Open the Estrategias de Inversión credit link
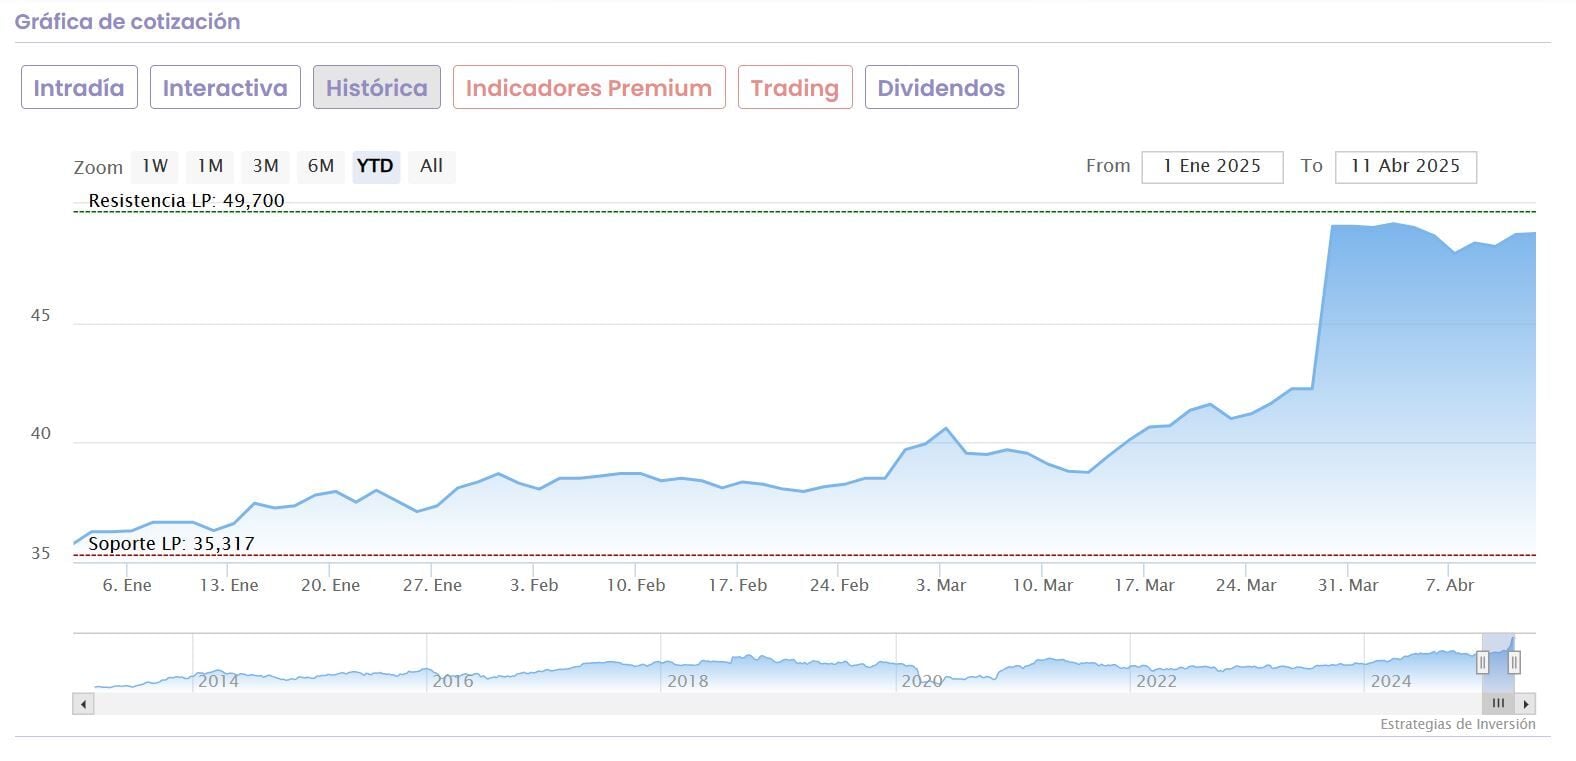This screenshot has height=761, width=1576. [1457, 724]
